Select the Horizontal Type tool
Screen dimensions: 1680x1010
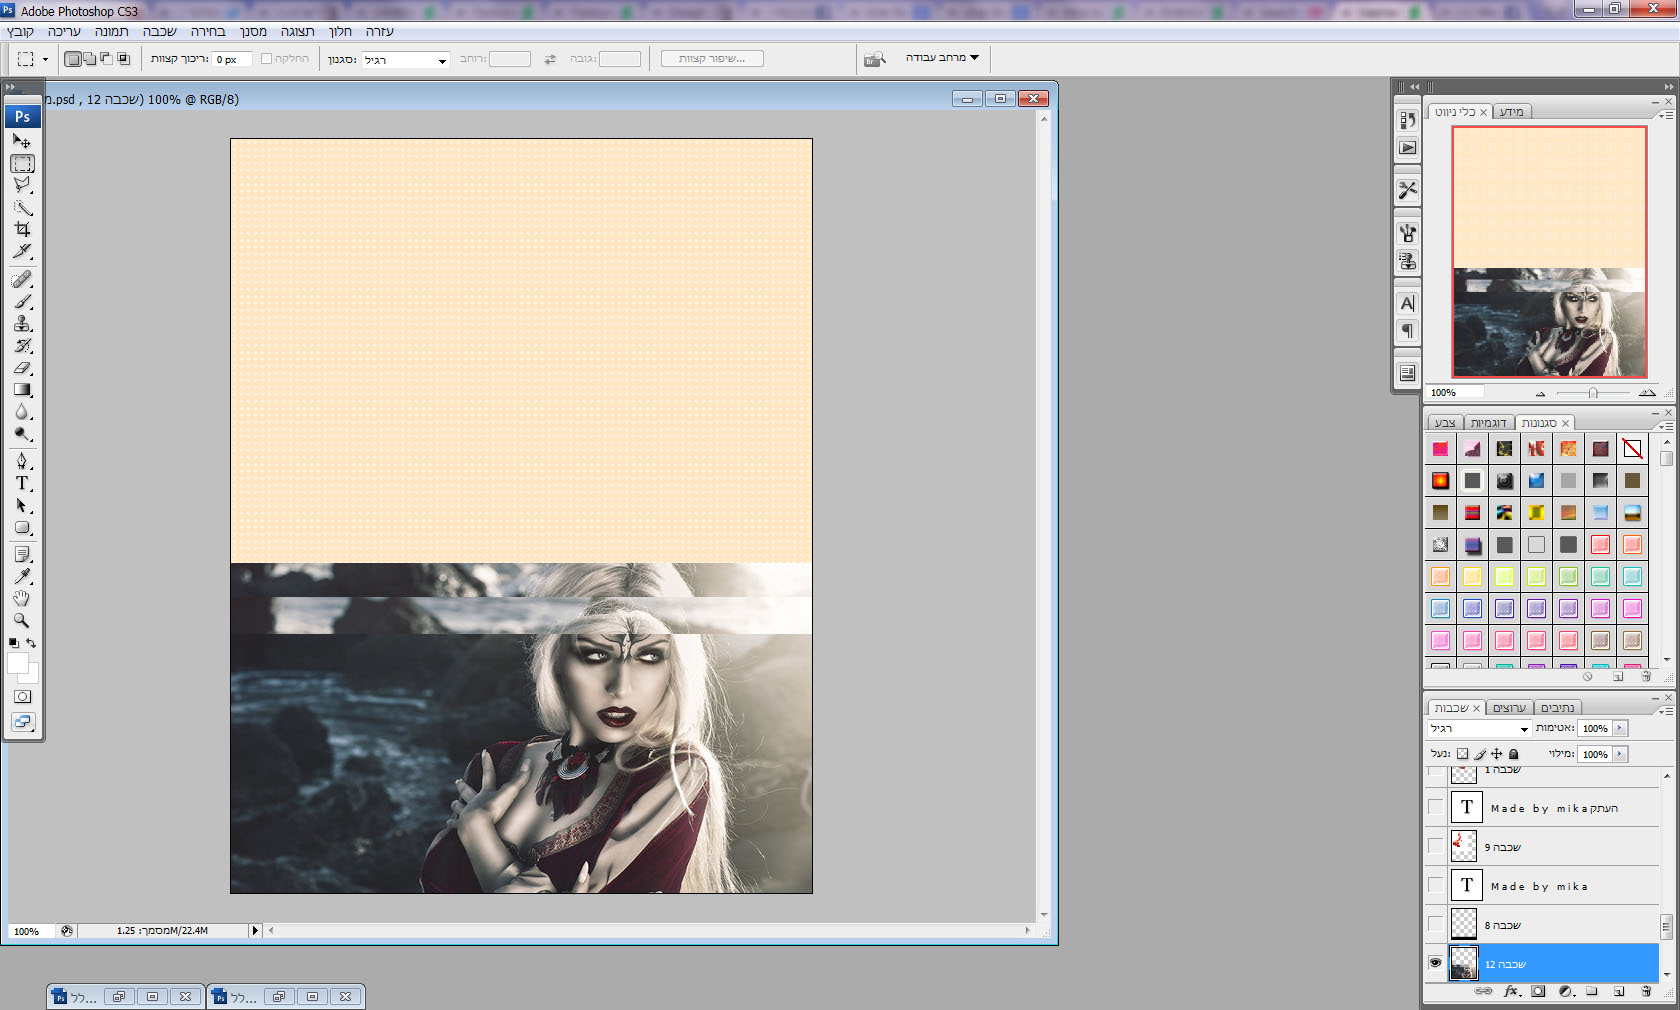(22, 483)
